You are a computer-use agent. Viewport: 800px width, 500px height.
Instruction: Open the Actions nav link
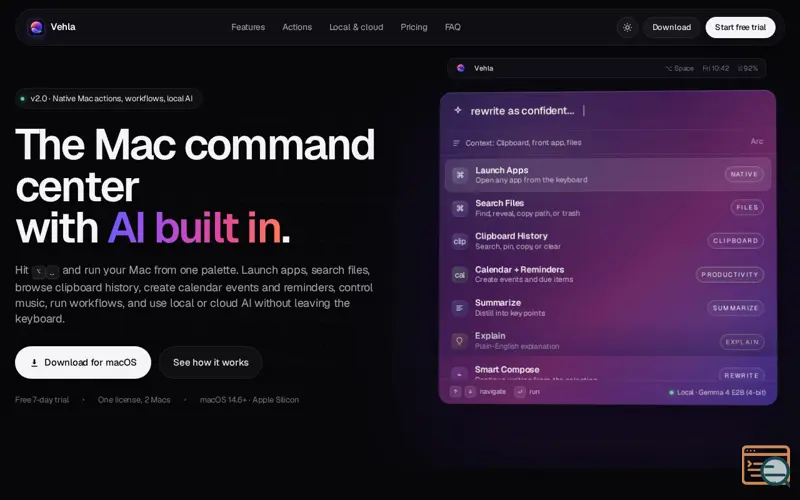[x=297, y=27]
